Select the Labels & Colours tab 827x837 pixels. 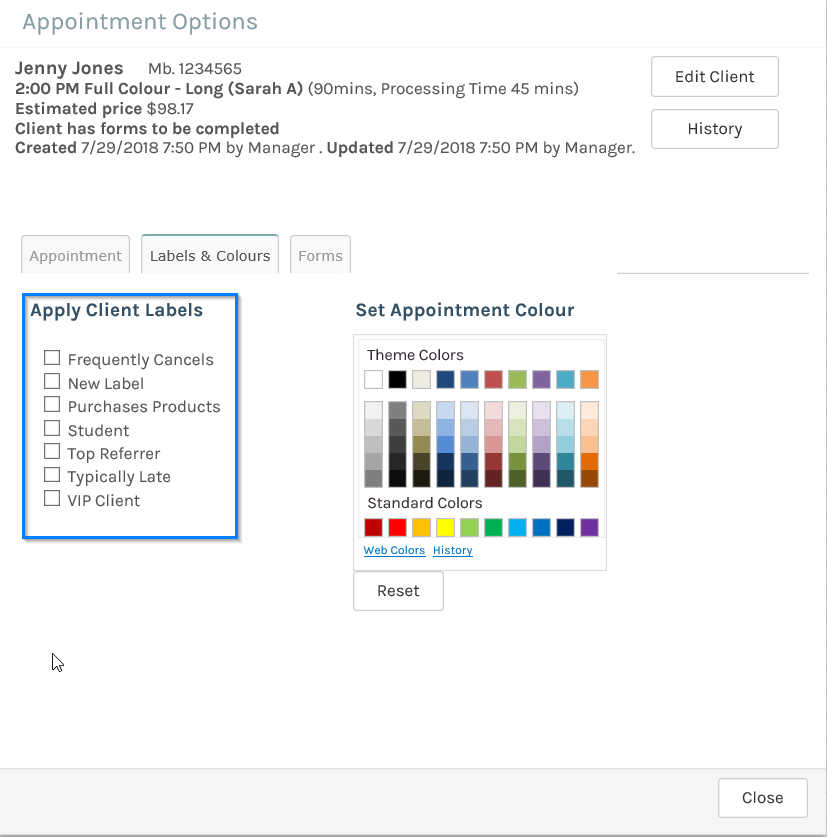pos(209,254)
